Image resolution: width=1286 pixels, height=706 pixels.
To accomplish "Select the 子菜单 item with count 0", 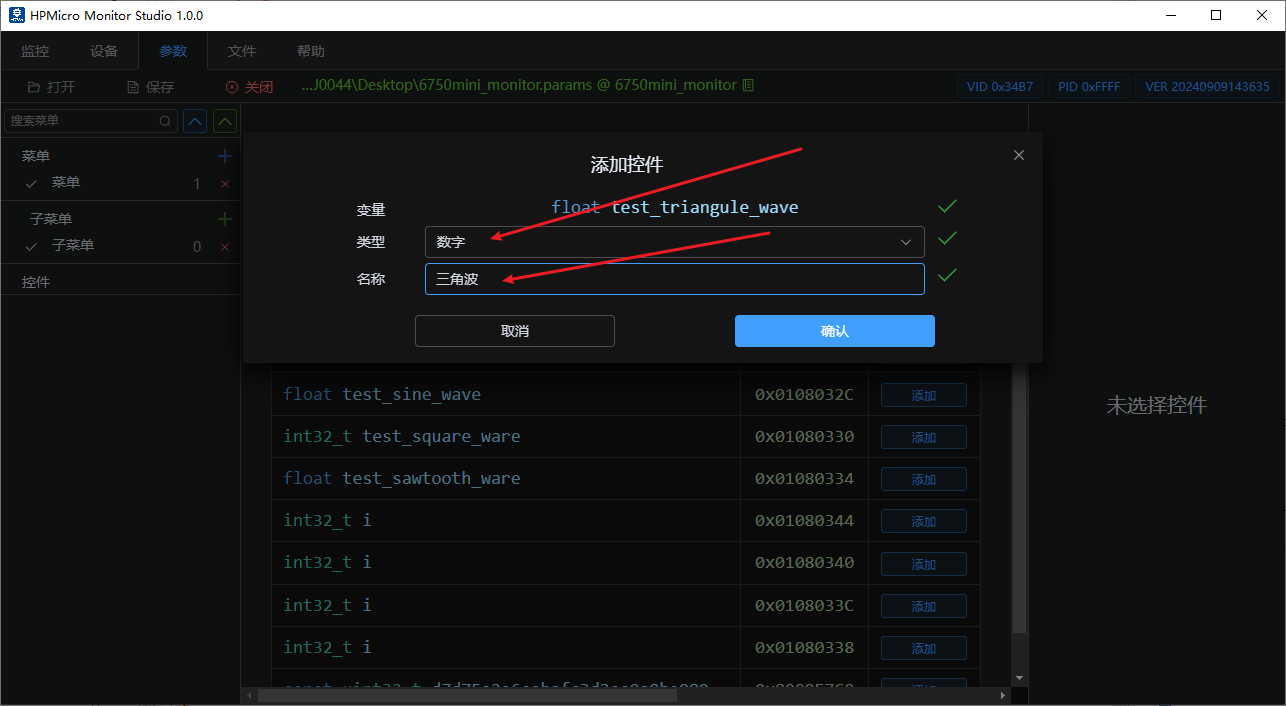I will pyautogui.click(x=120, y=247).
